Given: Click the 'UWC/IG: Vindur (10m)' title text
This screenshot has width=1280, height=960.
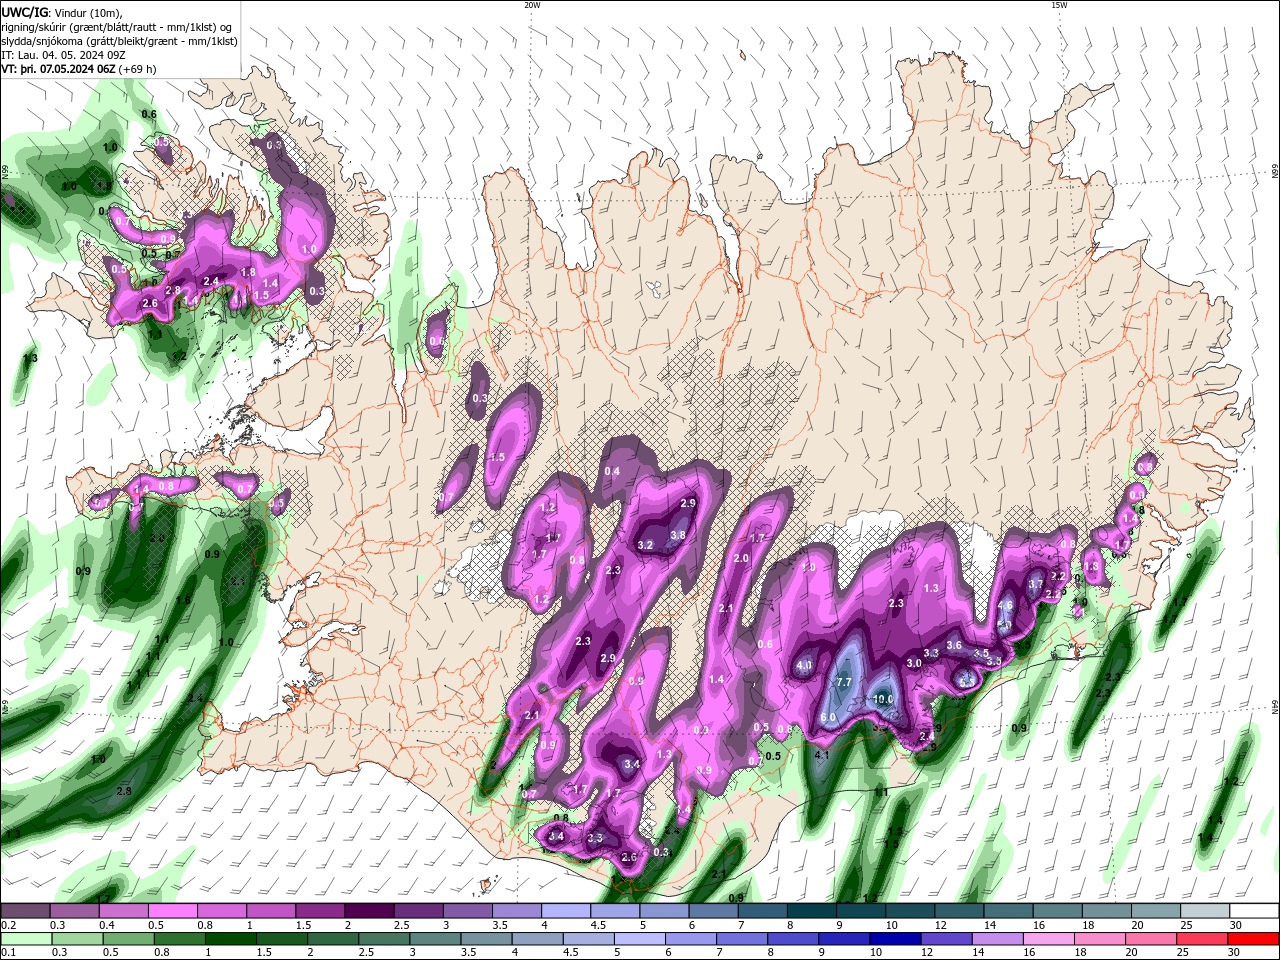Looking at the screenshot, I should (62, 12).
